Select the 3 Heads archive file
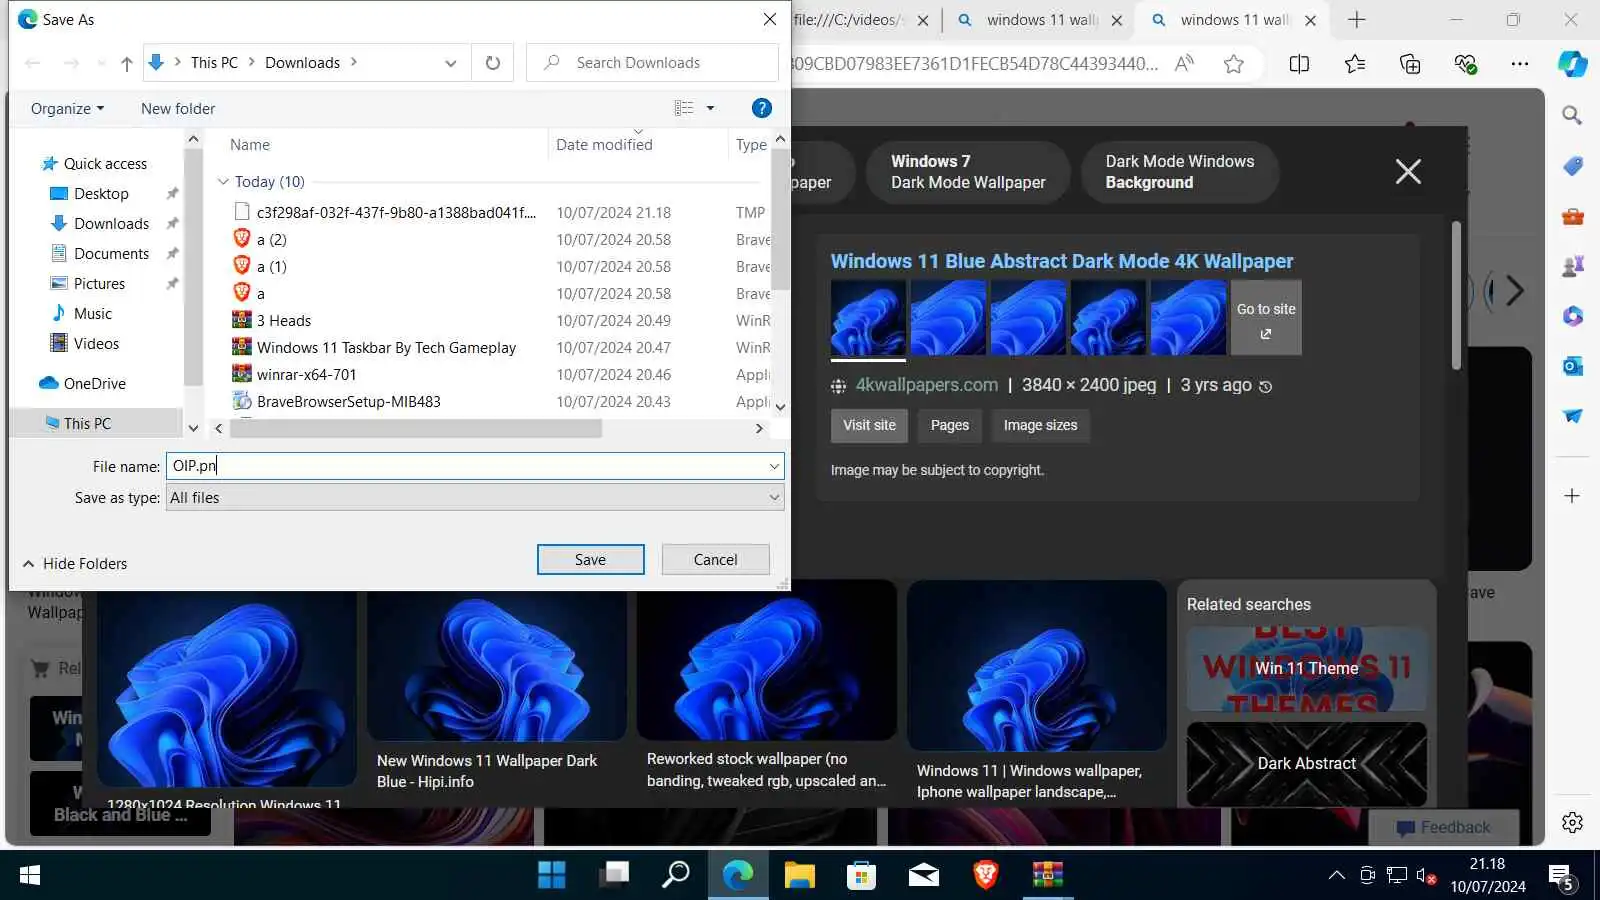Viewport: 1600px width, 900px height. tap(283, 321)
